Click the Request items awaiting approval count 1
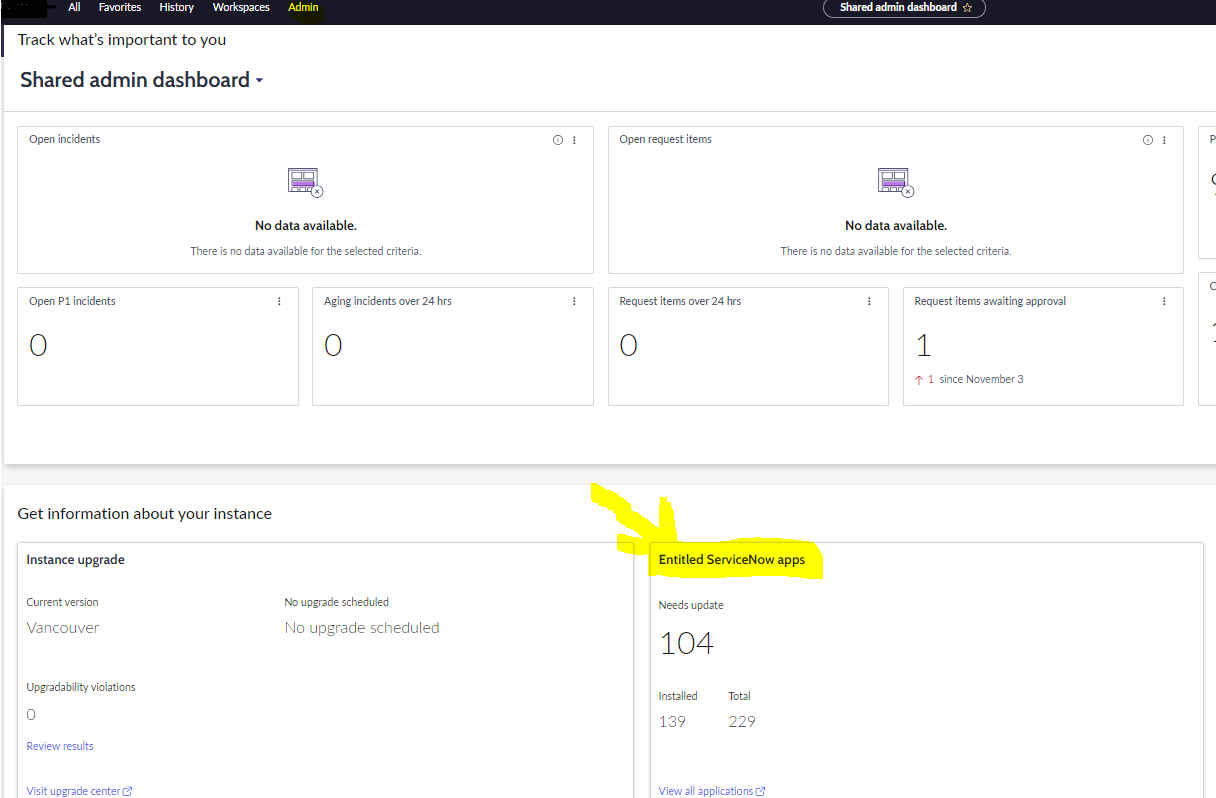Screen dimensions: 1216x798 [x=923, y=346]
